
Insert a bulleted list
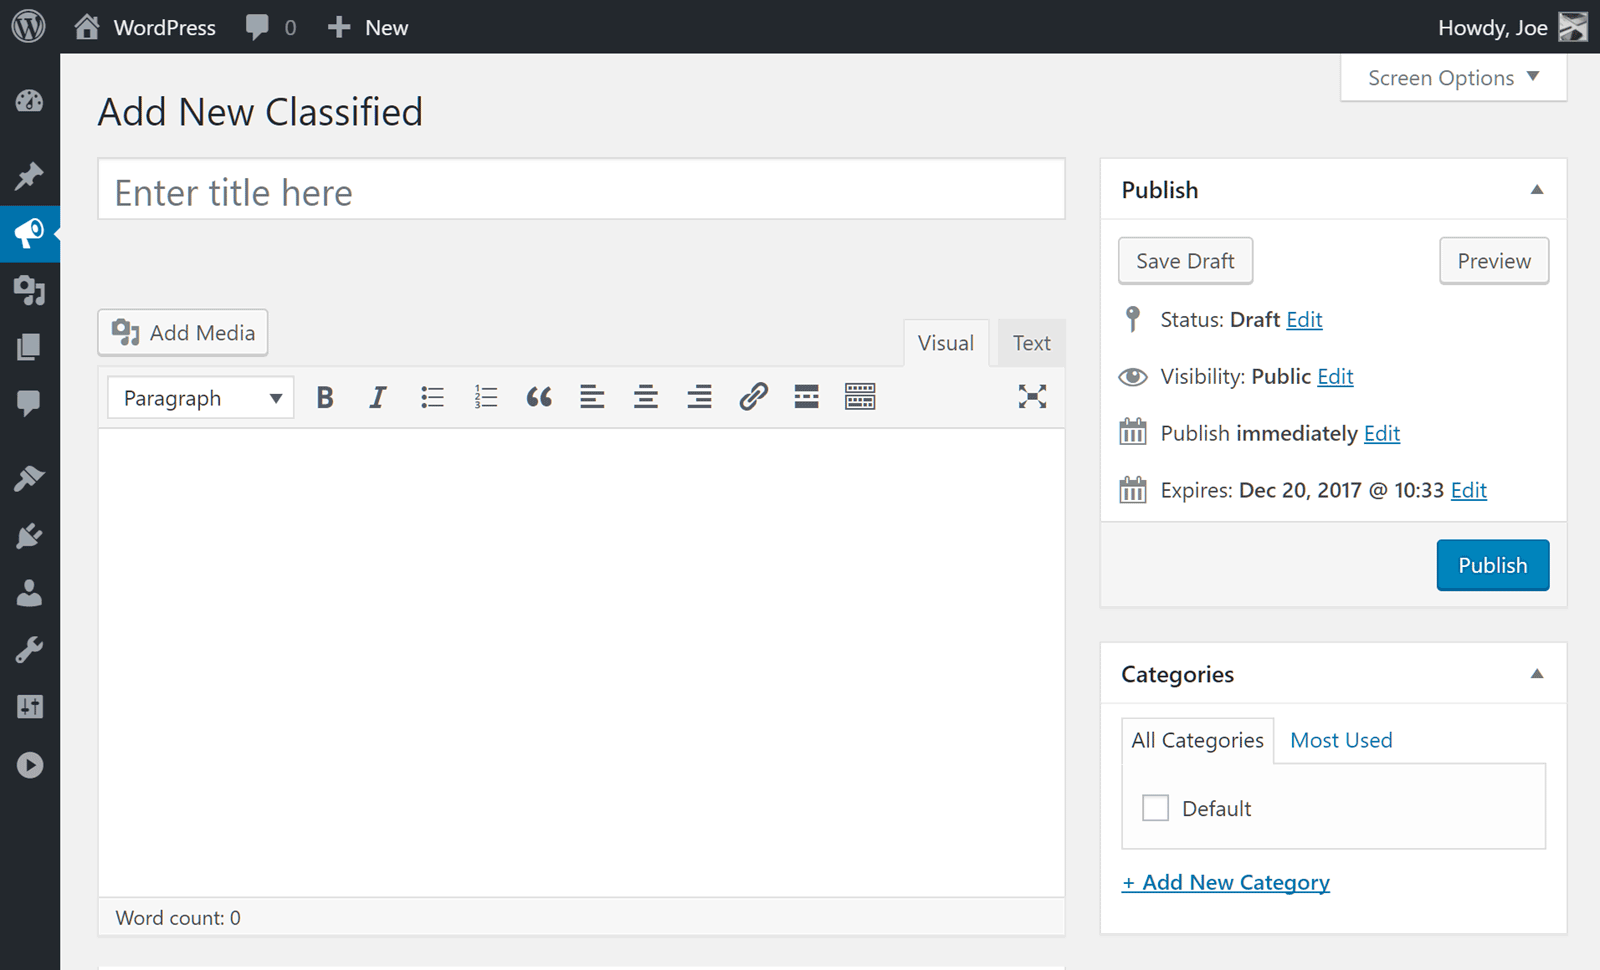432,398
